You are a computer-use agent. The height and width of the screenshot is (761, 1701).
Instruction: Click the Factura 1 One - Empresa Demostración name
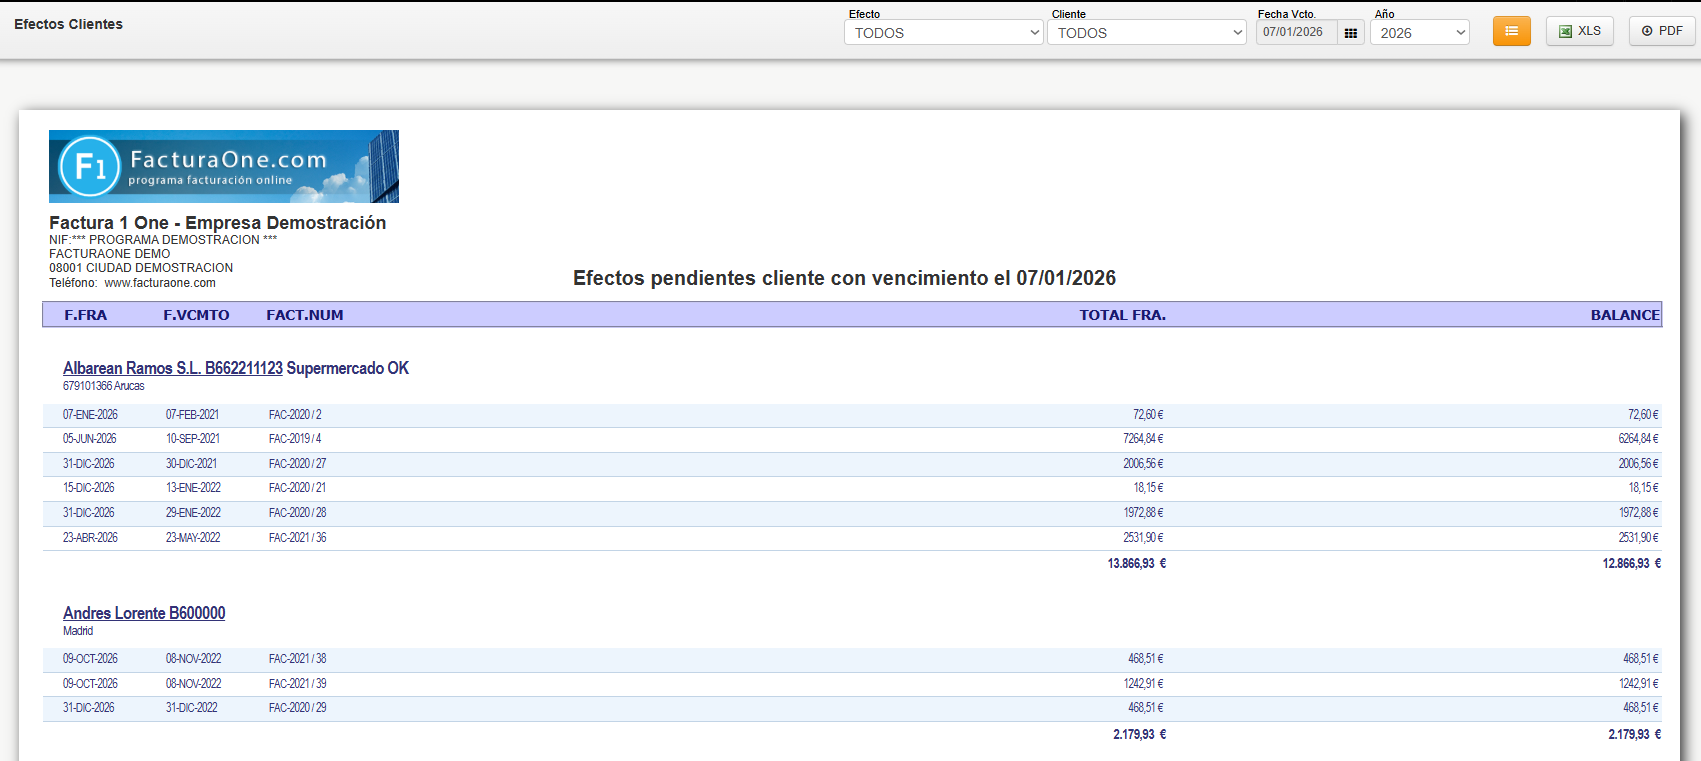(x=217, y=223)
